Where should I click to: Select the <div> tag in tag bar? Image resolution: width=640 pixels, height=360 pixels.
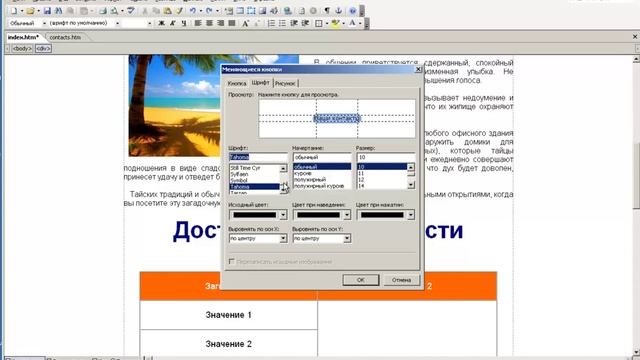pos(43,49)
